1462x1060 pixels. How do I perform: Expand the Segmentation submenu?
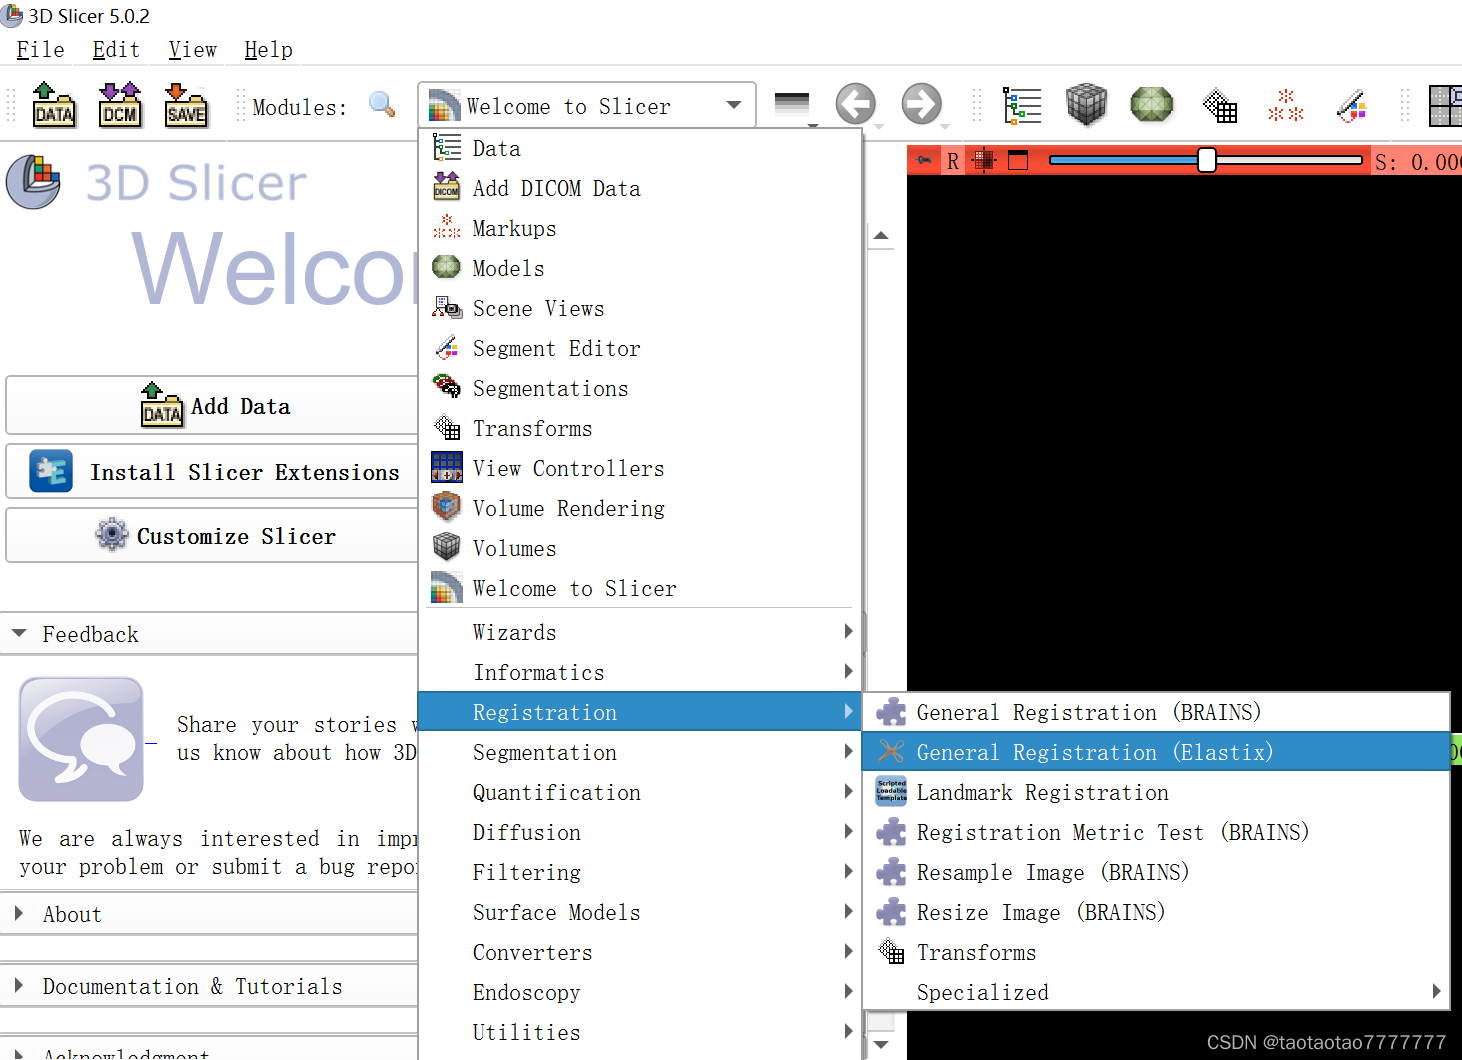tap(640, 752)
